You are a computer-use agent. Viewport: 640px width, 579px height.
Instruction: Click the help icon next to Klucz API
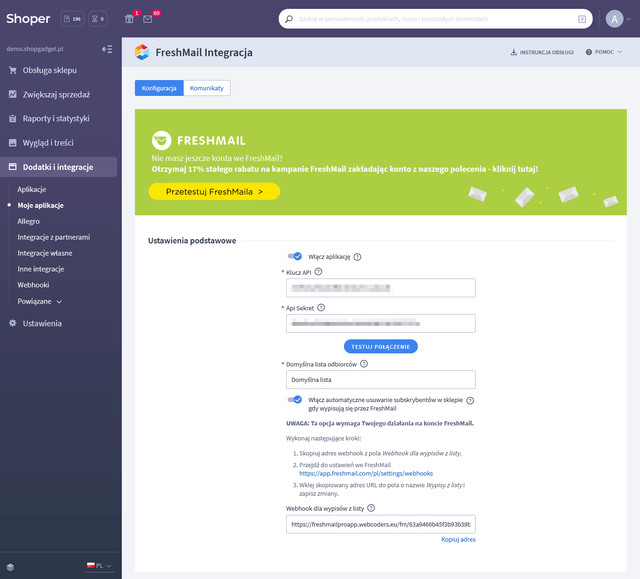pyautogui.click(x=318, y=272)
